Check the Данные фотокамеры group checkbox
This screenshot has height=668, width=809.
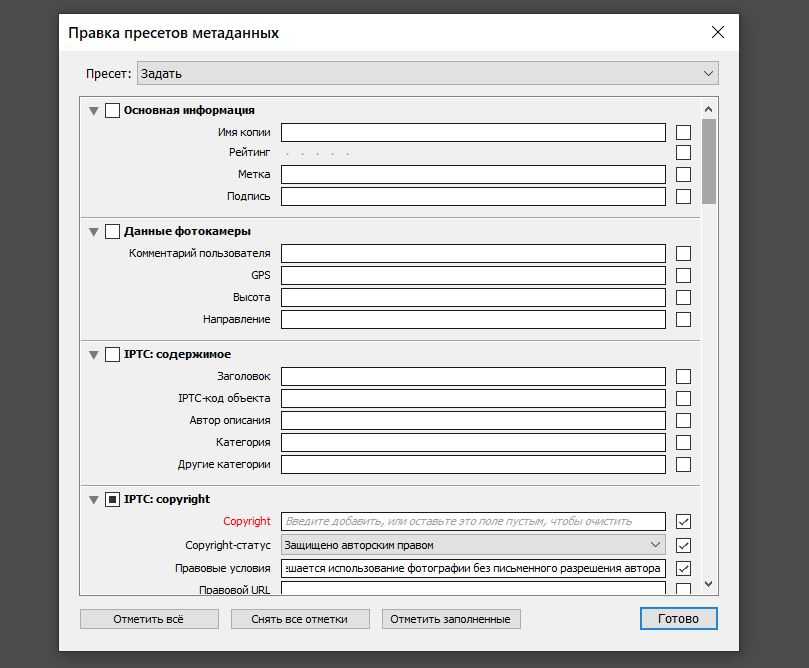click(x=112, y=232)
